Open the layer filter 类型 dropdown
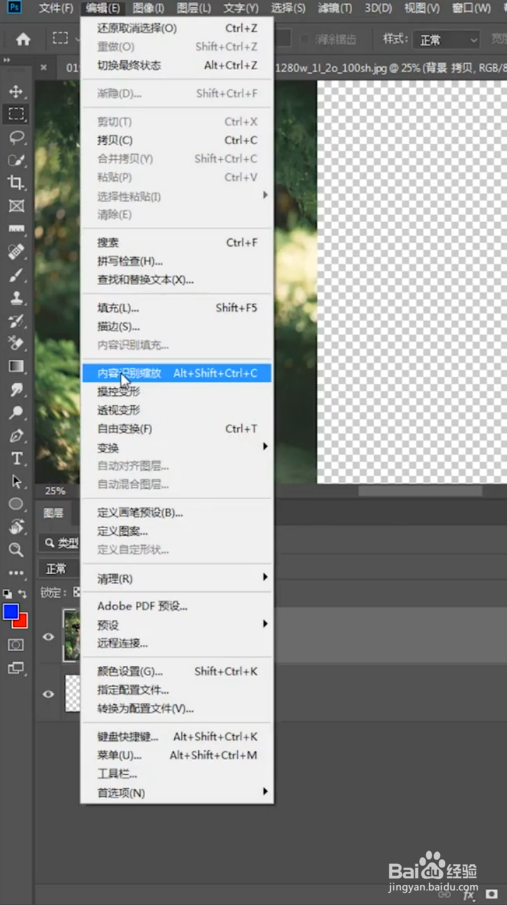Image resolution: width=507 pixels, height=905 pixels. point(60,543)
